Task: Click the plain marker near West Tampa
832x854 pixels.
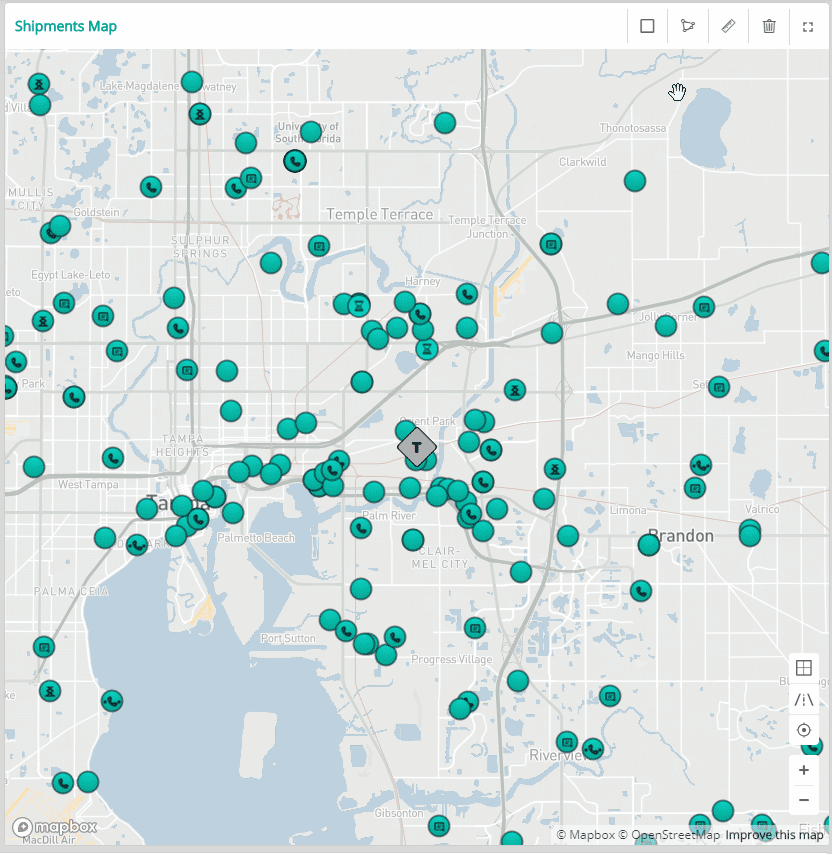Action: tap(34, 467)
